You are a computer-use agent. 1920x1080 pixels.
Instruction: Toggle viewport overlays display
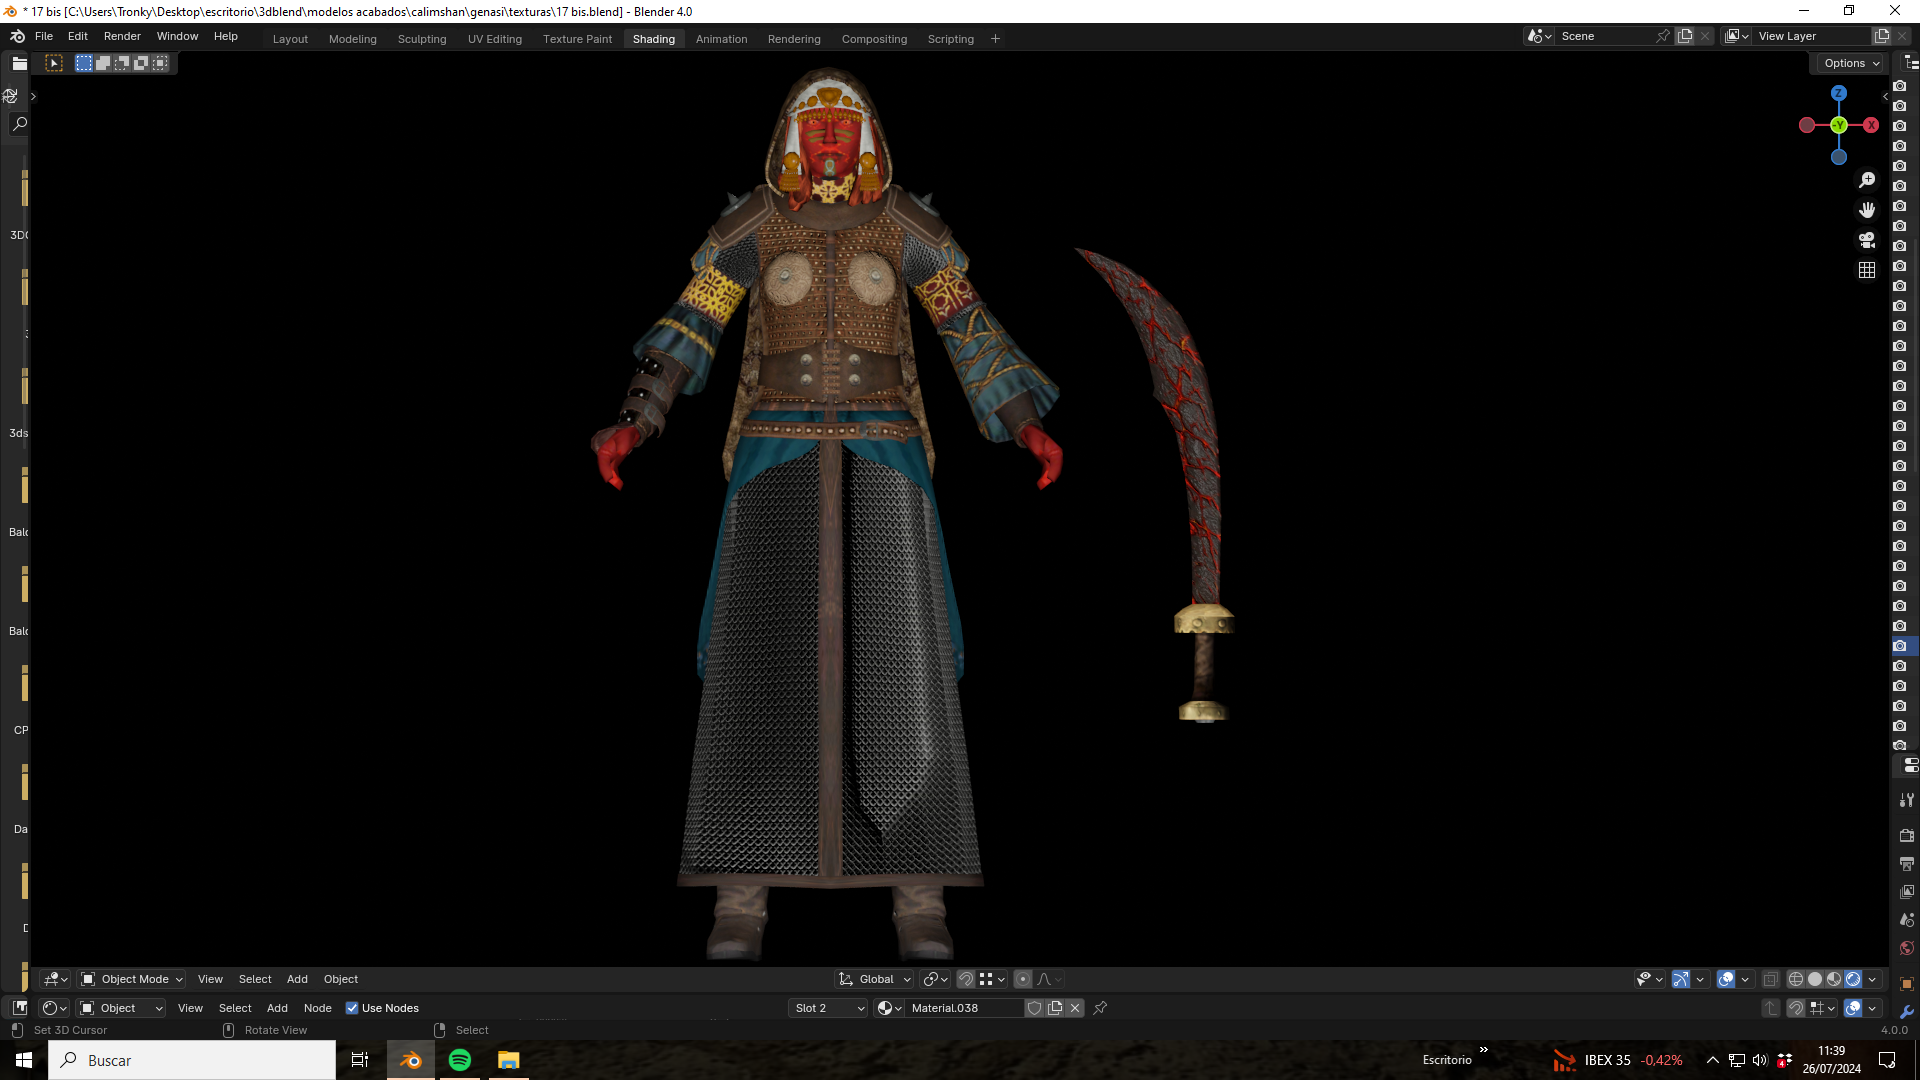click(x=1726, y=980)
